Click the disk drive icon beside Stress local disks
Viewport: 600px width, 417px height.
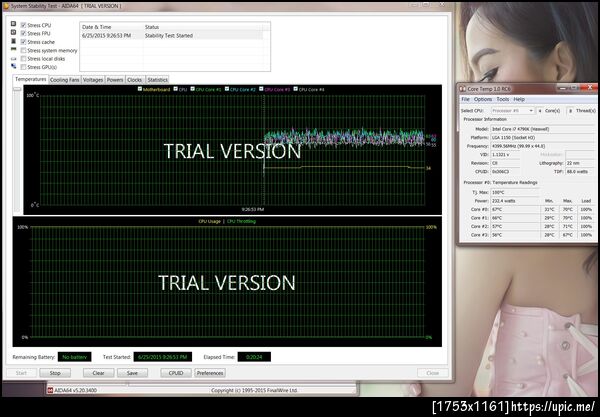click(x=13, y=59)
